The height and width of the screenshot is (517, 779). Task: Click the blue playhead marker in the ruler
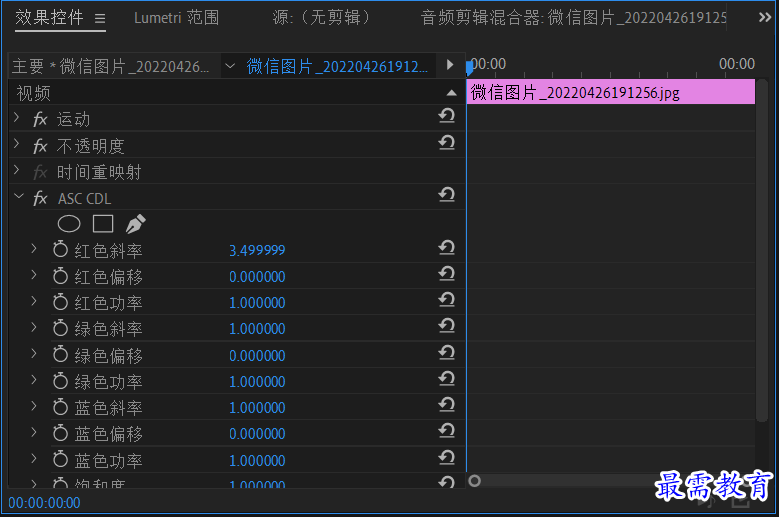[469, 68]
